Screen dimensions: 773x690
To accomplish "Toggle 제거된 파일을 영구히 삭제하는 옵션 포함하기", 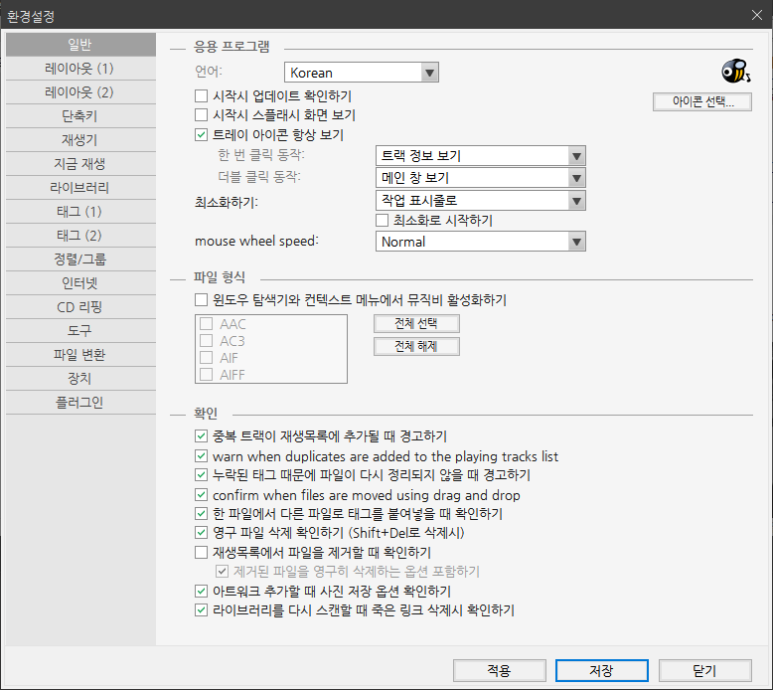I will (222, 571).
